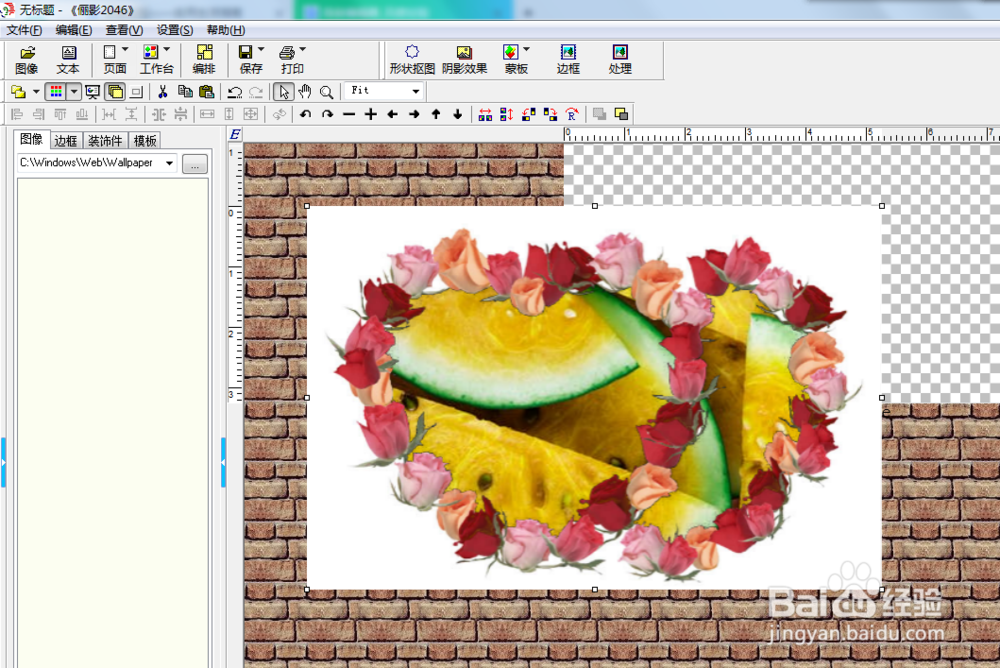Switch to the 装饰件 panel tab

[105, 140]
